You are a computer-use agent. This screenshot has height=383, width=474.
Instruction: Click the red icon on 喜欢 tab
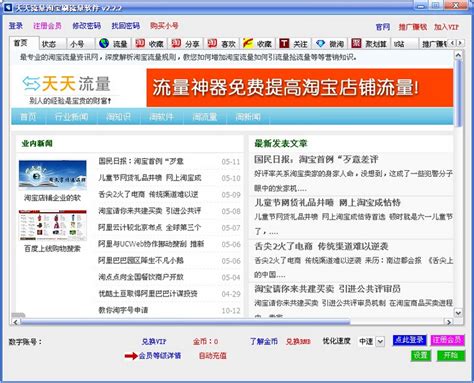tap(212, 43)
